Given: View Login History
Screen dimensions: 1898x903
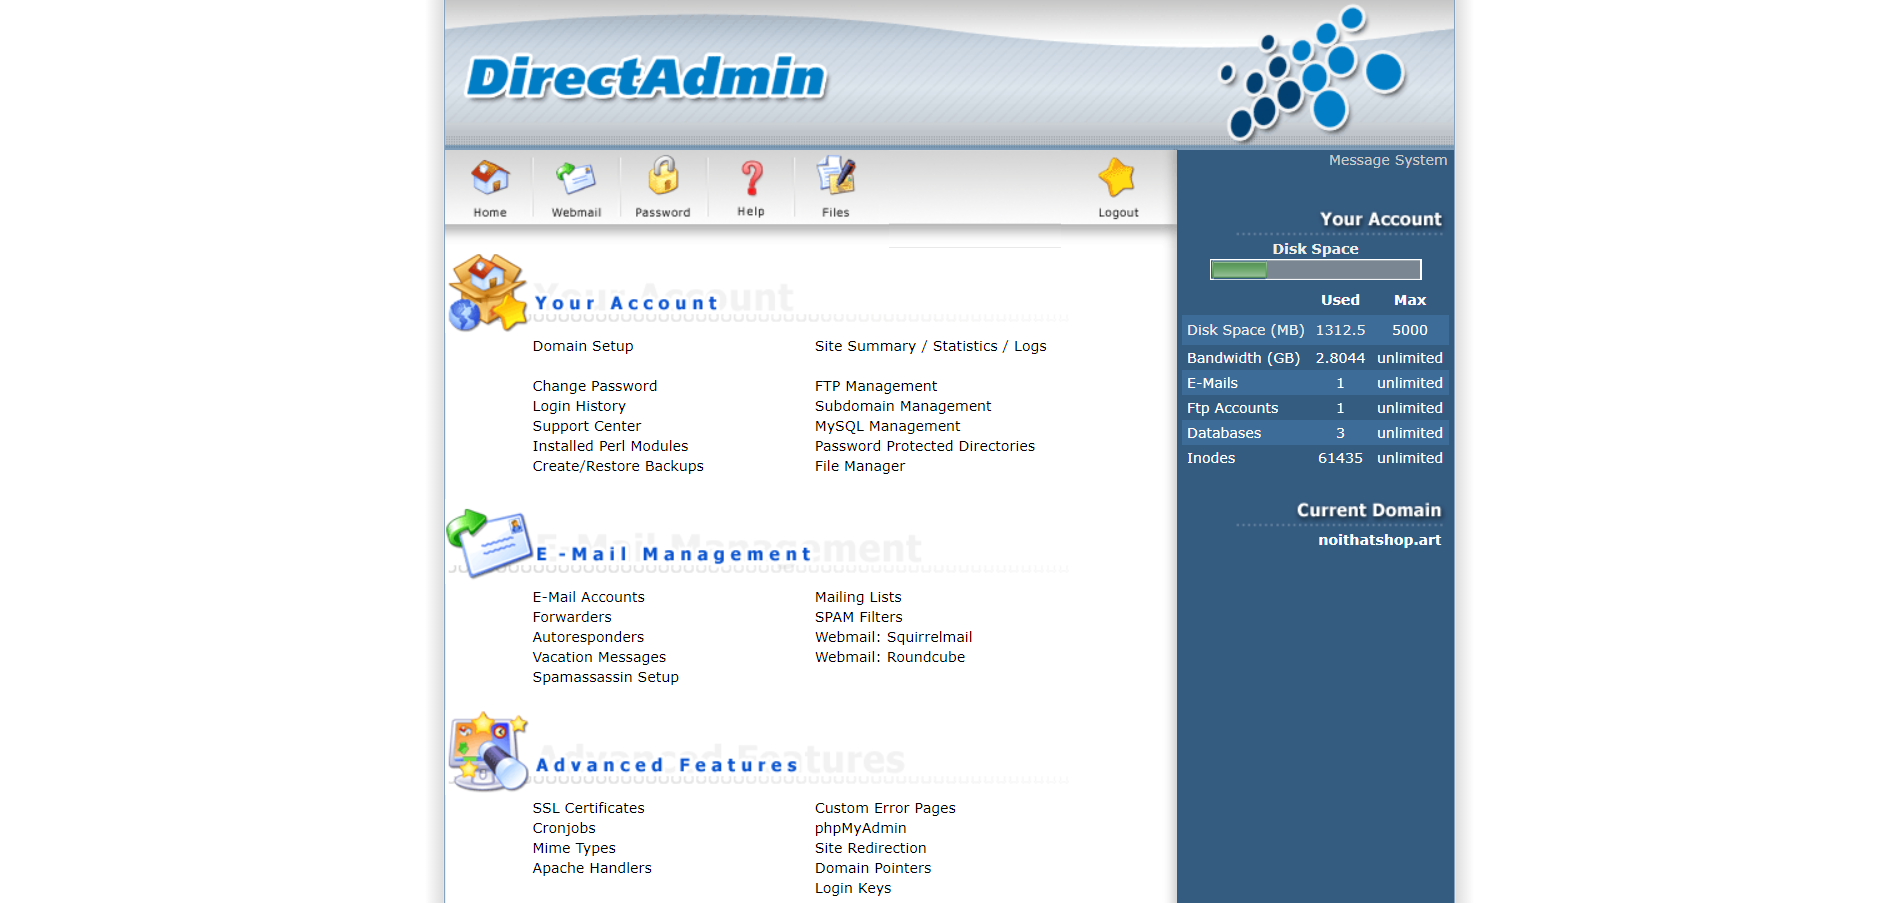Looking at the screenshot, I should 579,406.
